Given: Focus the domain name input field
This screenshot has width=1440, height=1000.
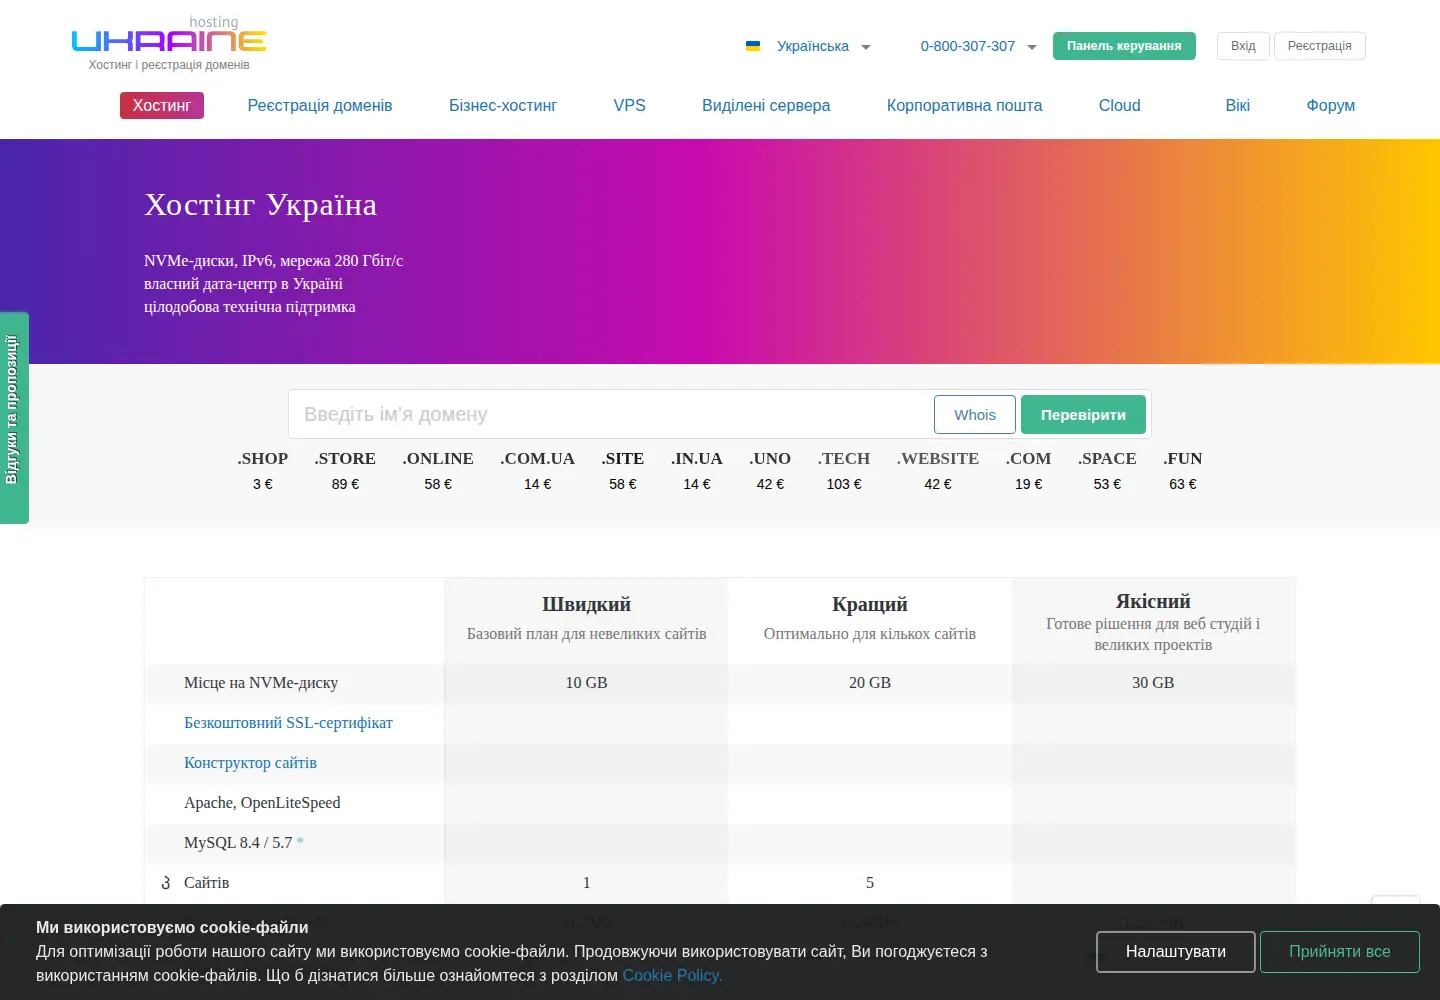Looking at the screenshot, I should point(610,414).
